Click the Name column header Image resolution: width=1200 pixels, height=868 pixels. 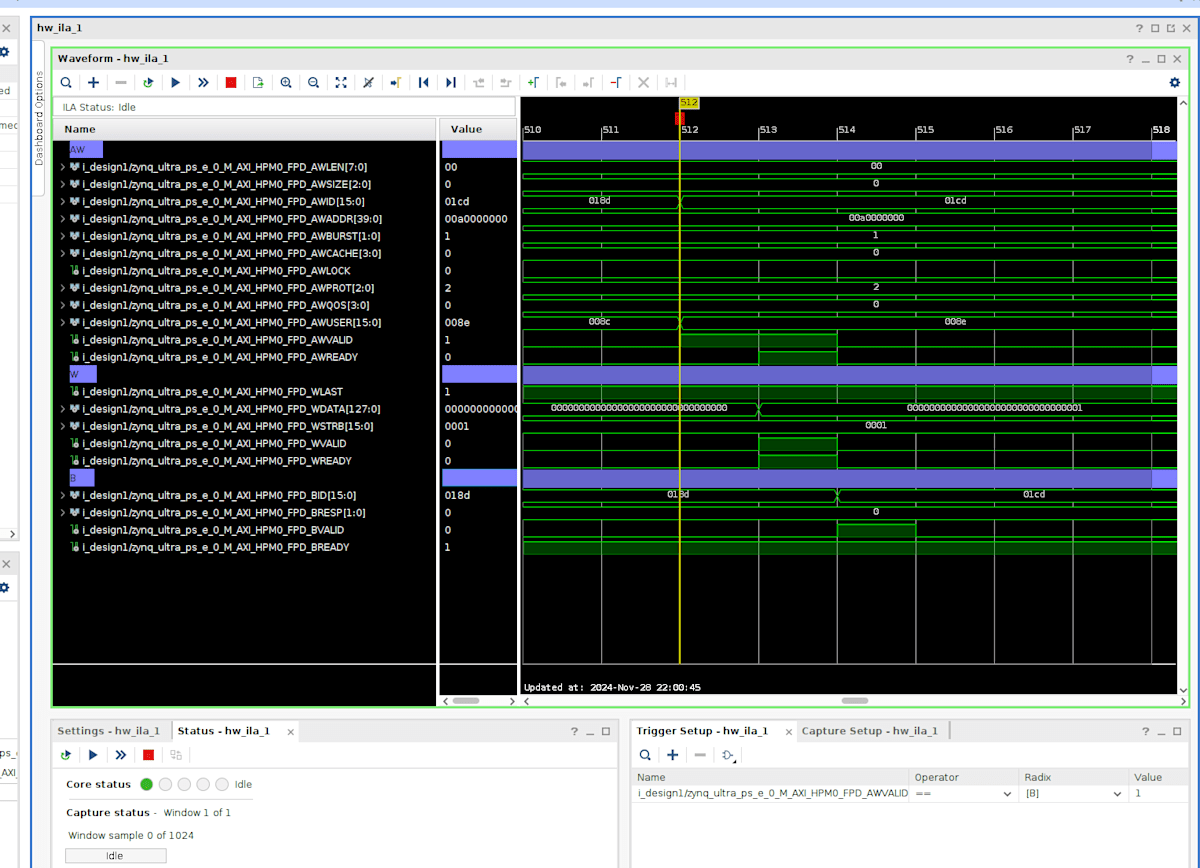point(245,129)
